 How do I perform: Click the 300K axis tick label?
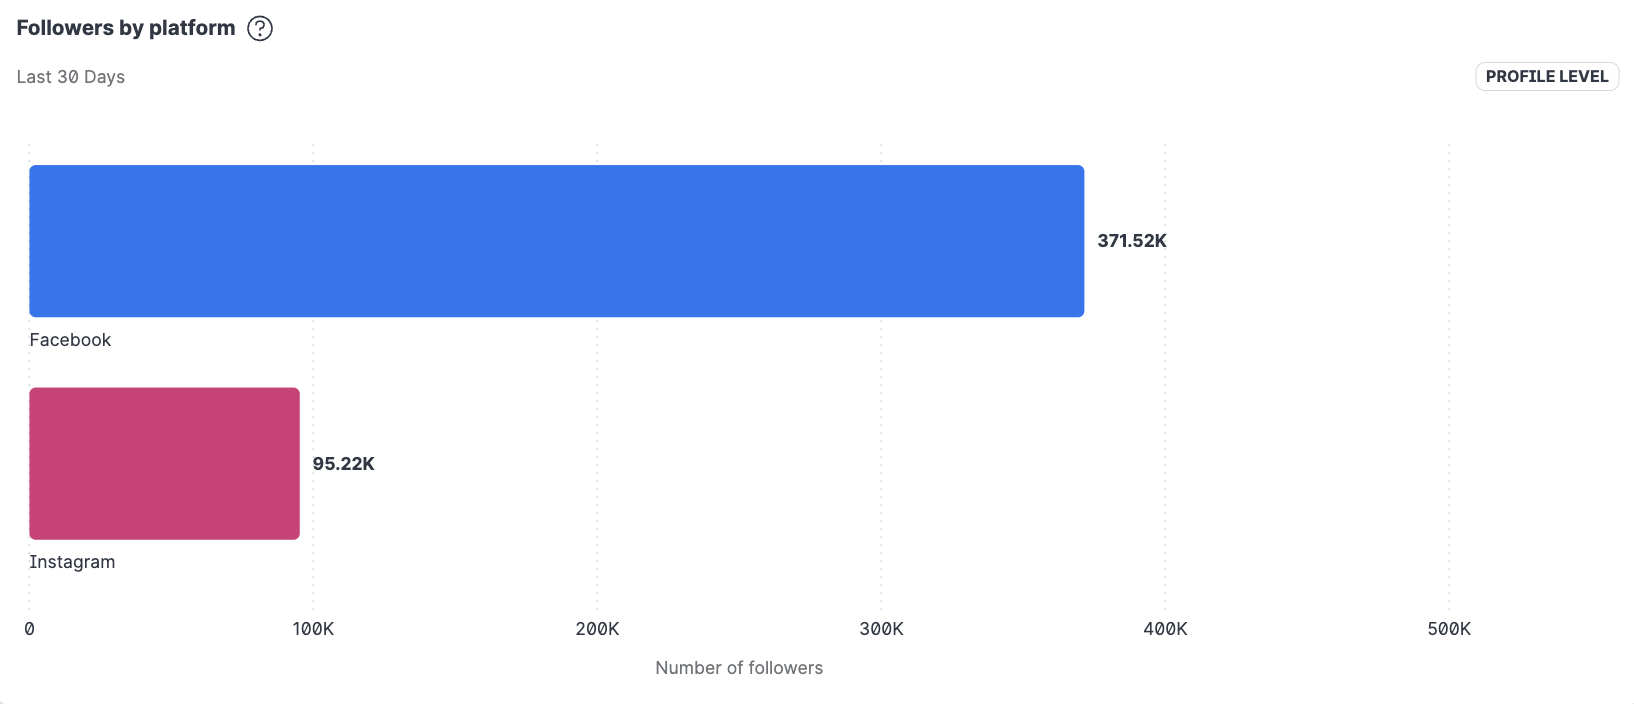[x=881, y=629]
